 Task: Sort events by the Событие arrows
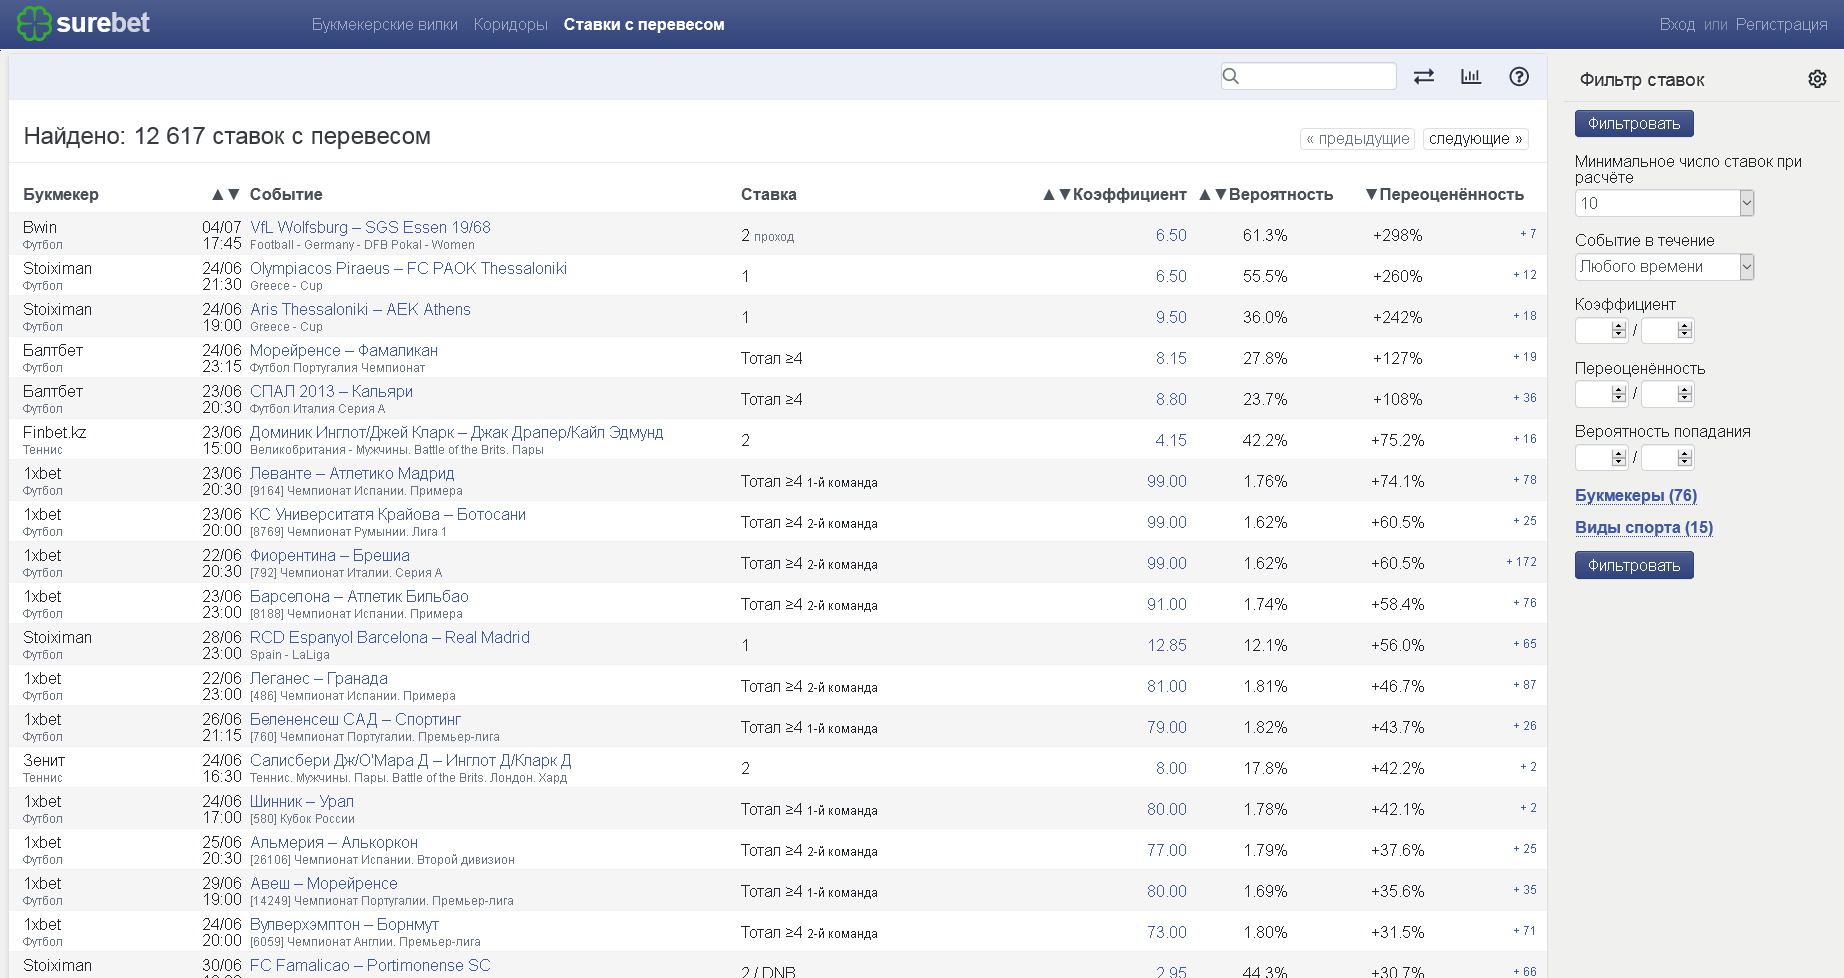[226, 194]
